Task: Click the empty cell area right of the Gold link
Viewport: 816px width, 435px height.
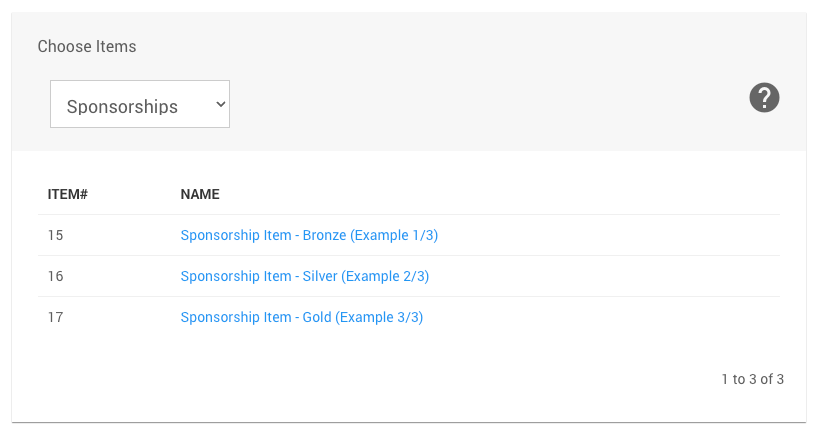Action: pyautogui.click(x=610, y=318)
